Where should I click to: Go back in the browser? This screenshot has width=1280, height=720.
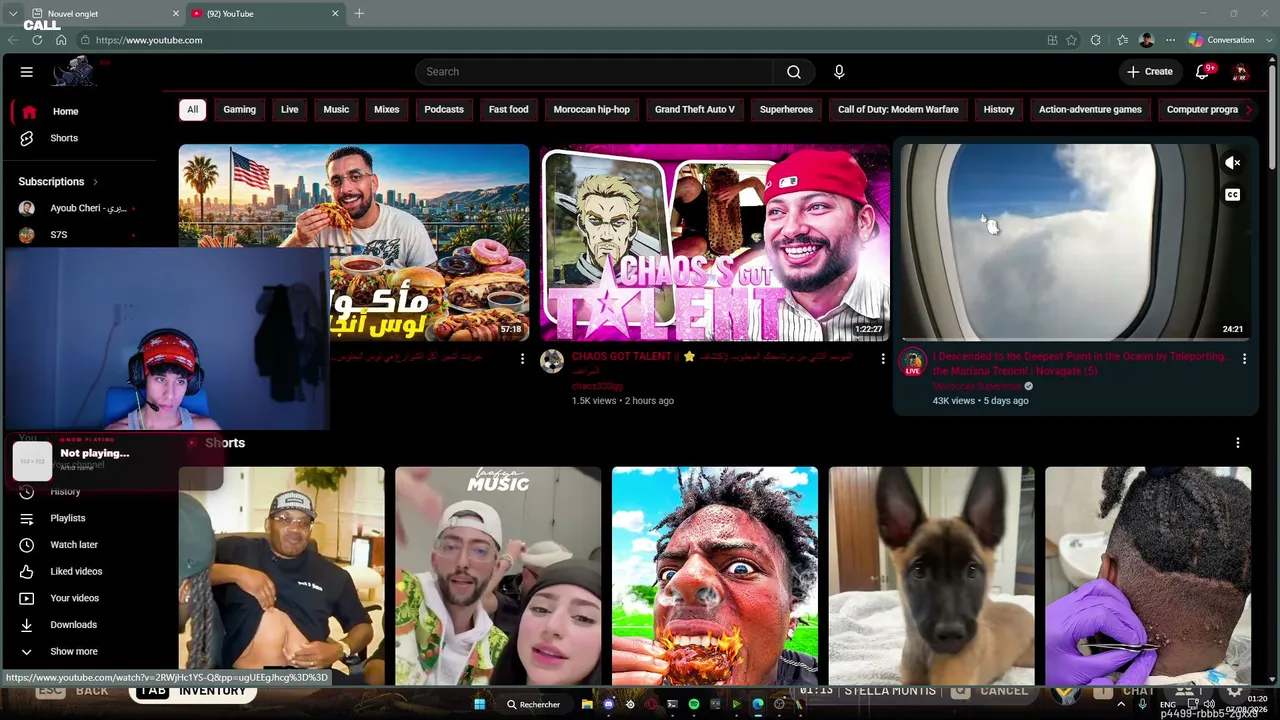(13, 40)
